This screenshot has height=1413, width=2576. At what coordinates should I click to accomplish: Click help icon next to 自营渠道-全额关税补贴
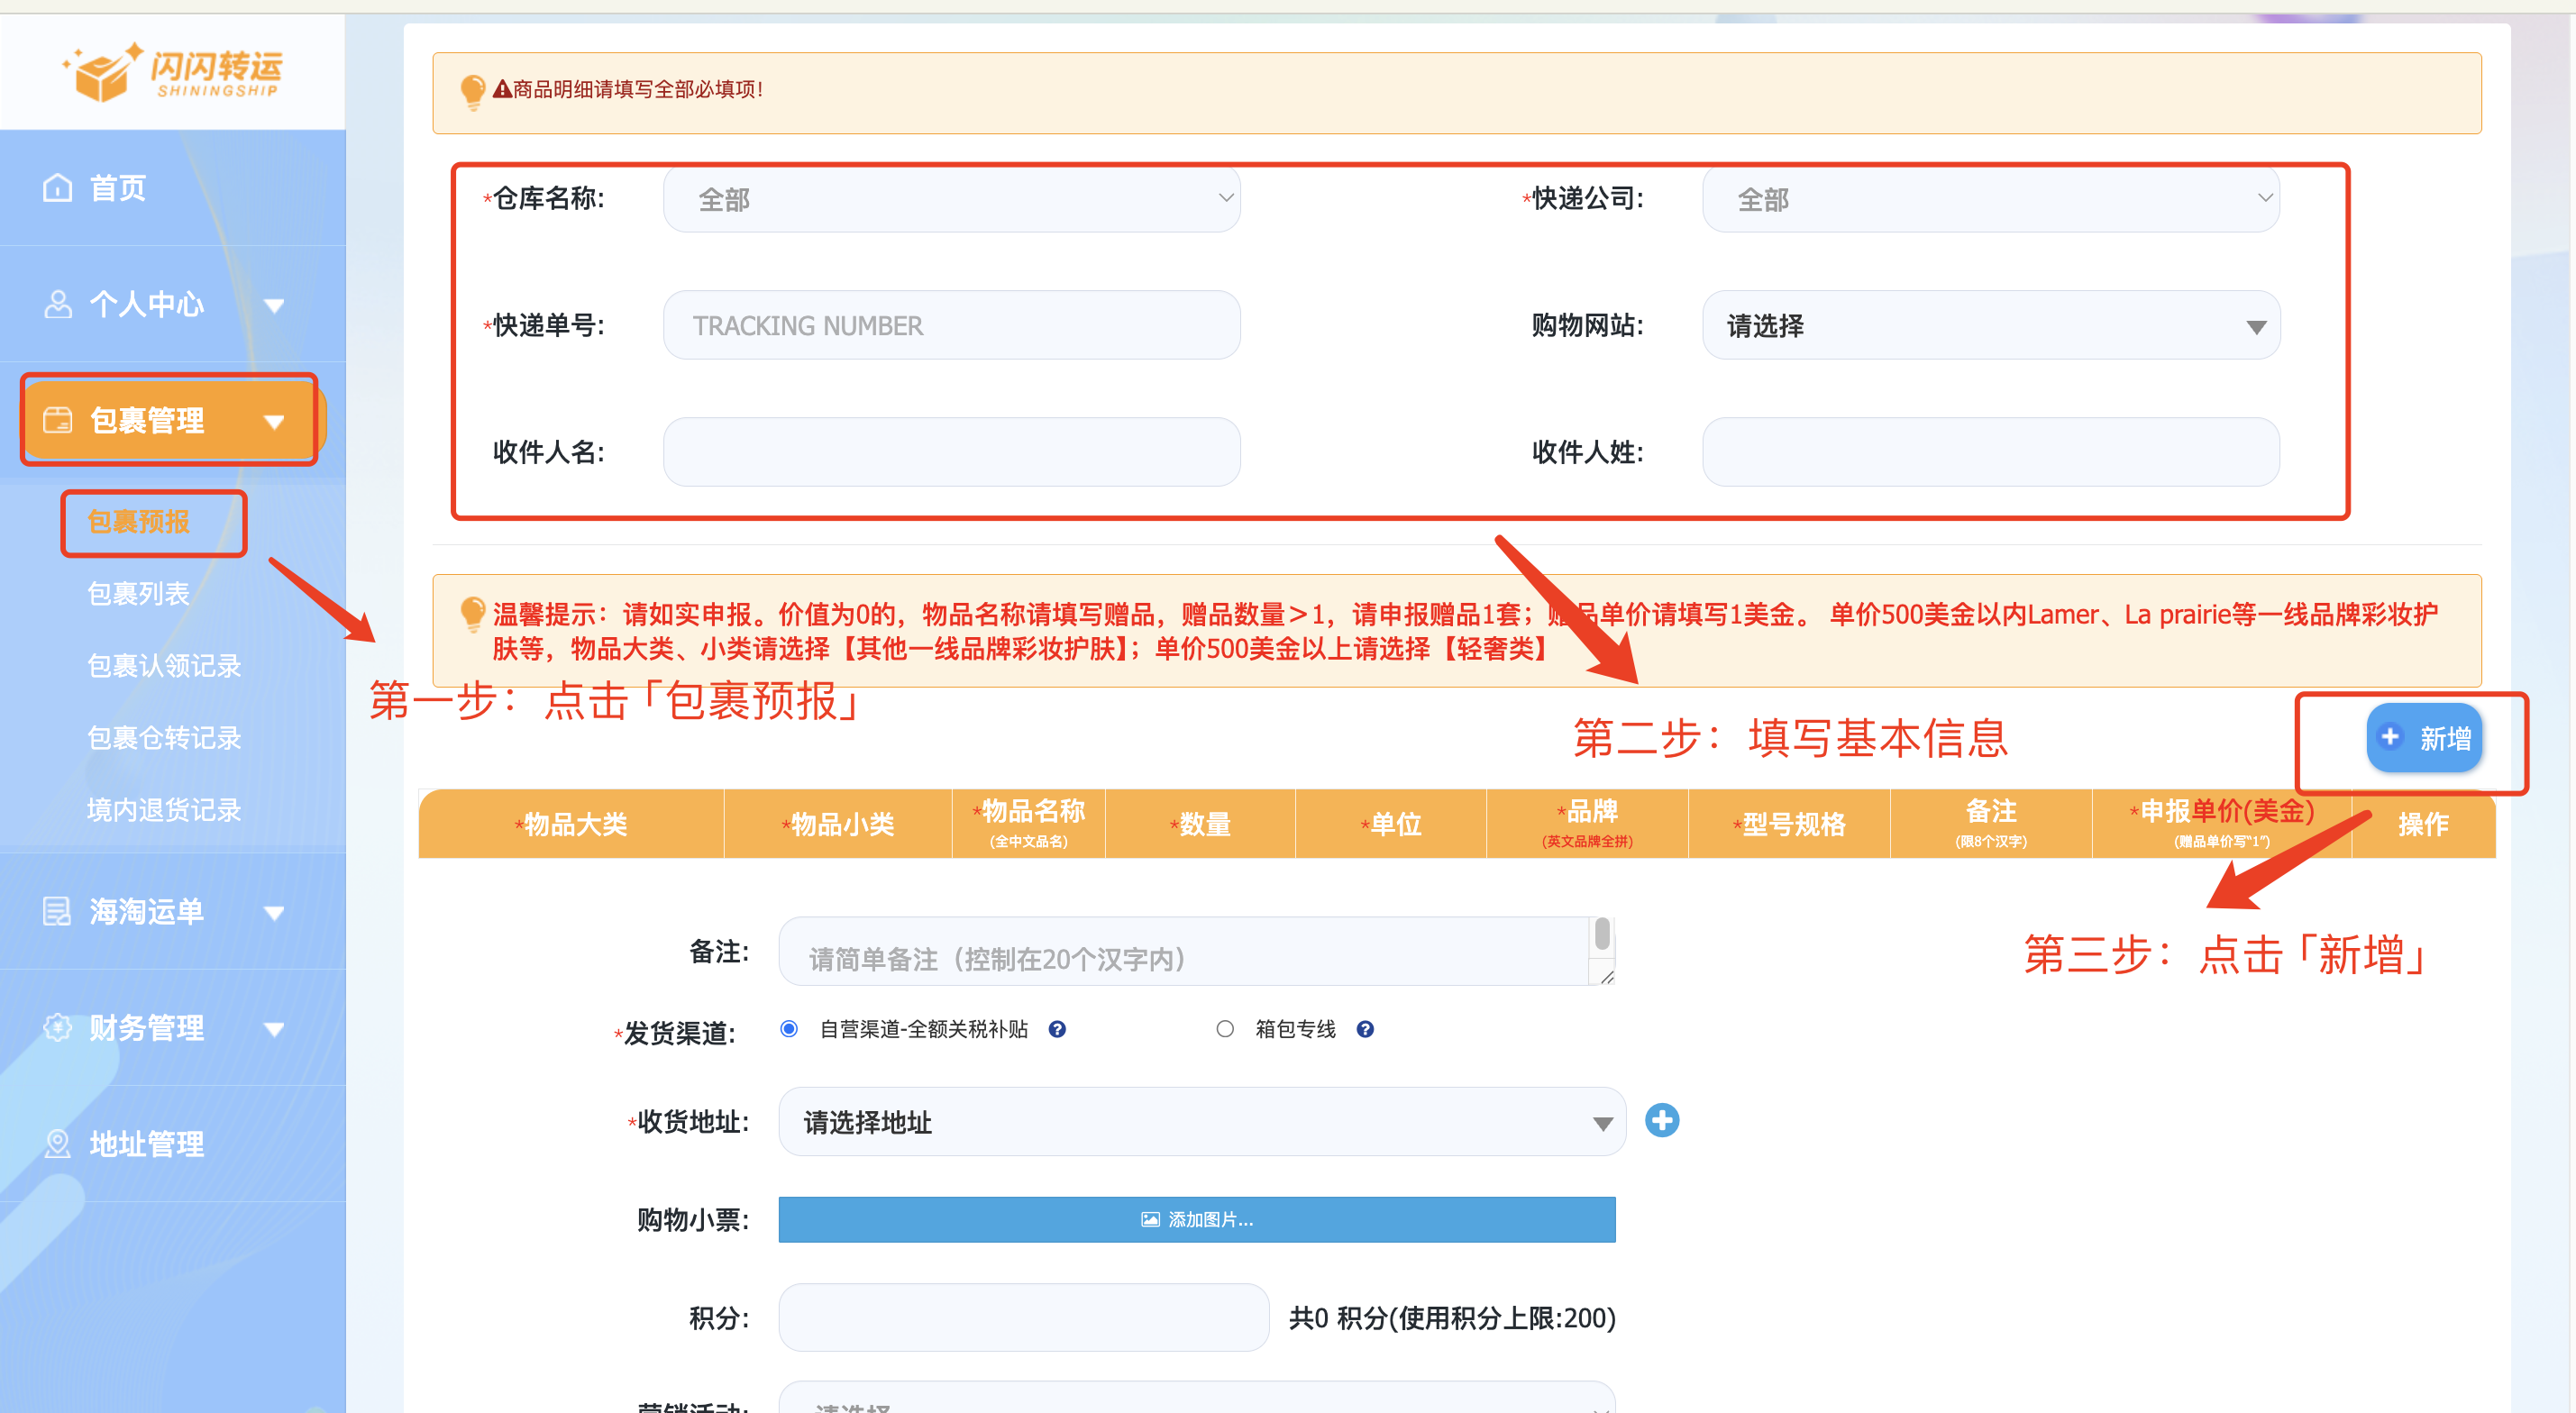click(1057, 1029)
